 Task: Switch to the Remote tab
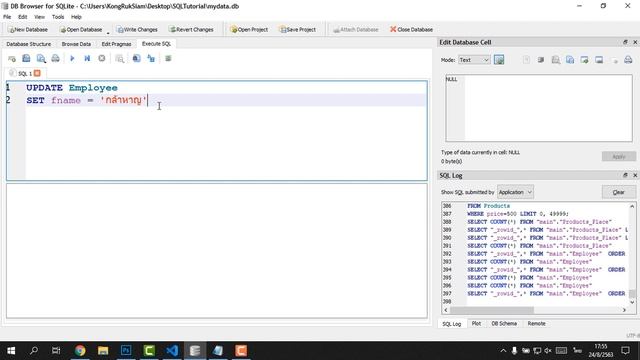(x=536, y=324)
